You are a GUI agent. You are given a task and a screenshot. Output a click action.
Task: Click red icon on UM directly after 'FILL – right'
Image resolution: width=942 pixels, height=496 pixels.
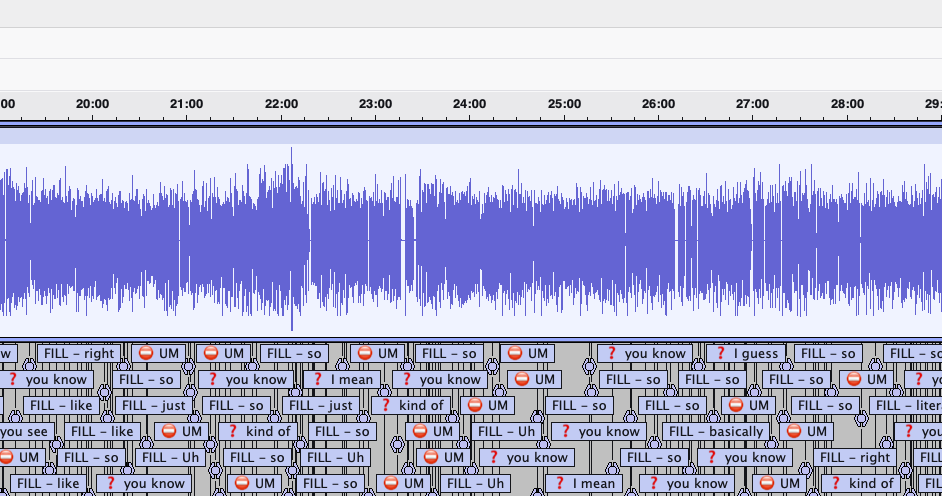pos(145,354)
